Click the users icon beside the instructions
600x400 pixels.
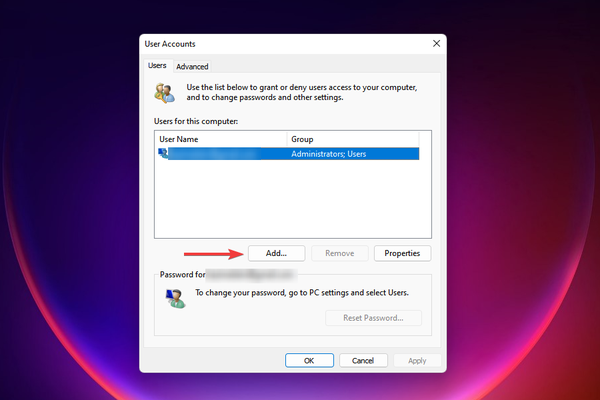(163, 93)
